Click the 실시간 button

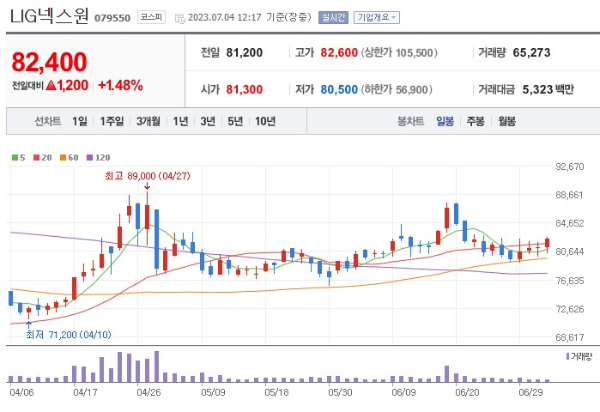pos(333,18)
